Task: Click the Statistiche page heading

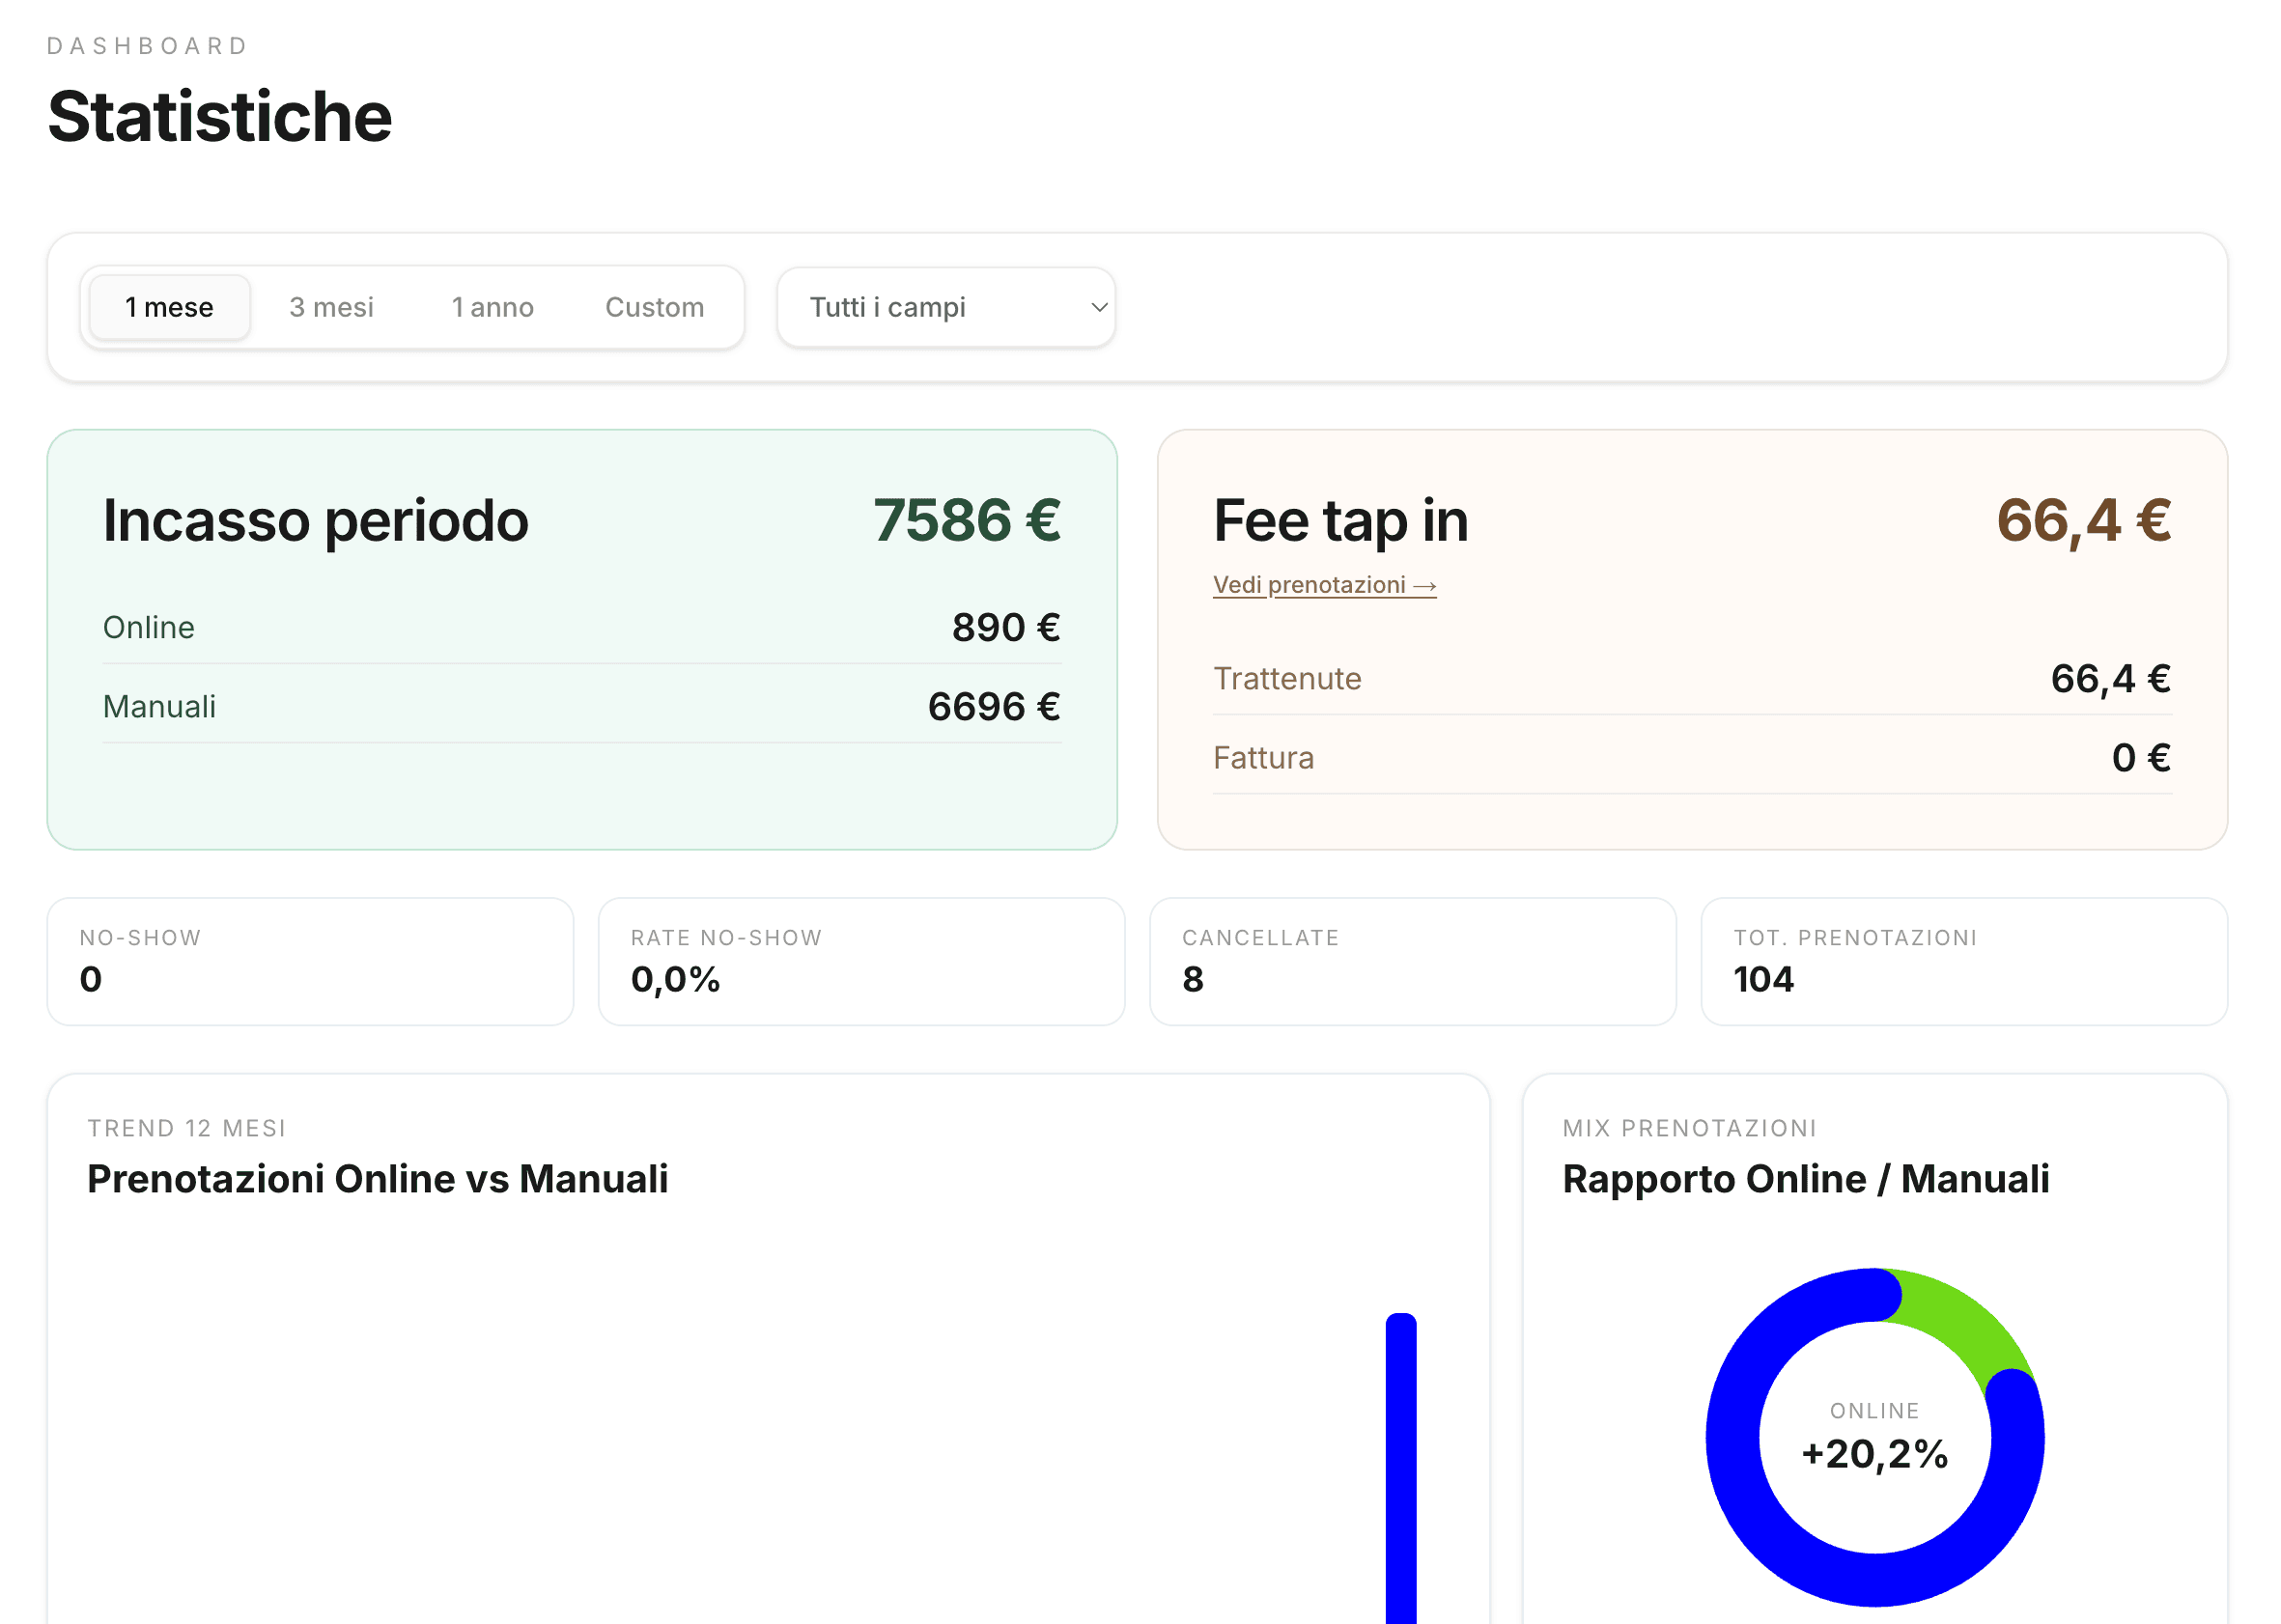Action: [220, 116]
